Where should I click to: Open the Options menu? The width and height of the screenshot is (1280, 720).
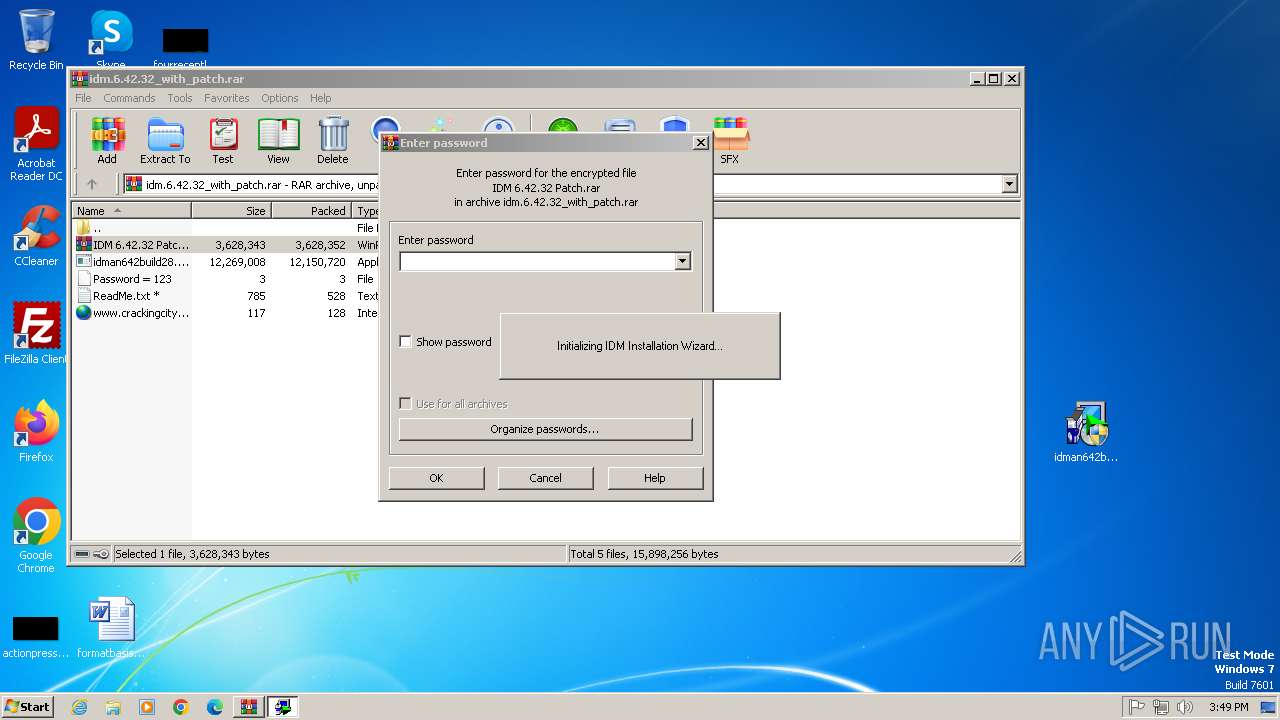tap(280, 98)
